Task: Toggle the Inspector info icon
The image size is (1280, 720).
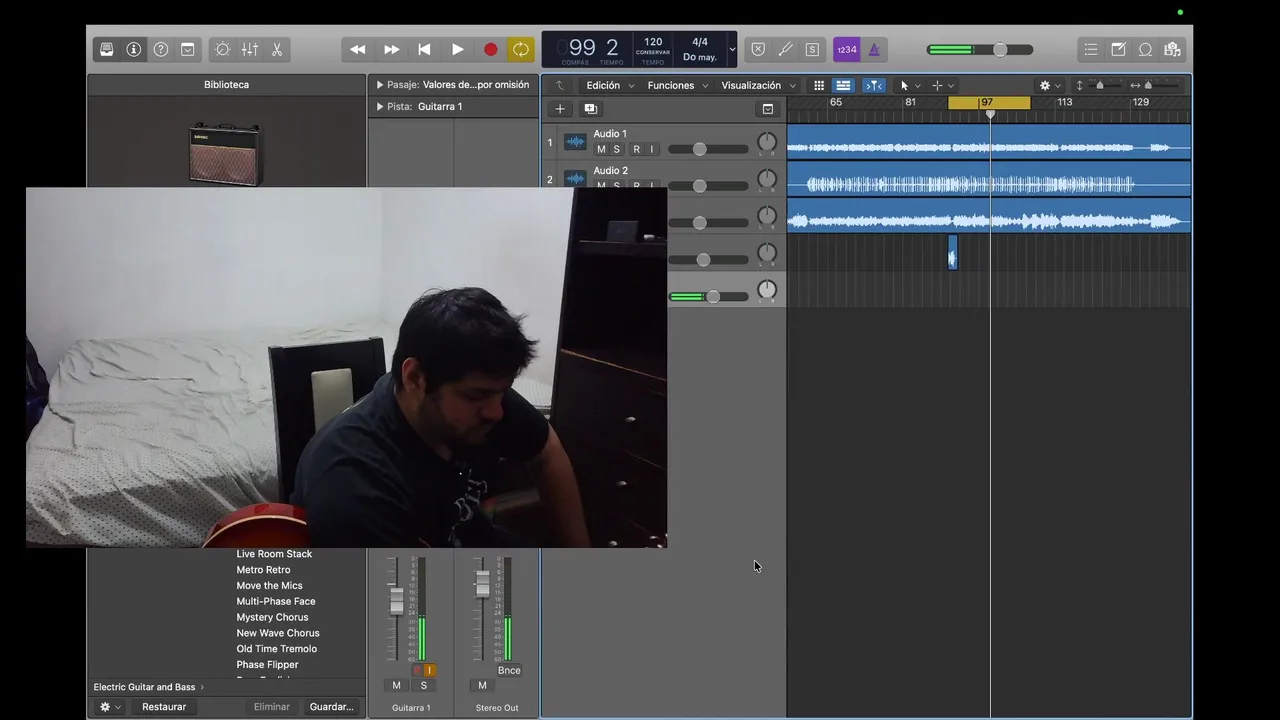Action: coord(134,49)
